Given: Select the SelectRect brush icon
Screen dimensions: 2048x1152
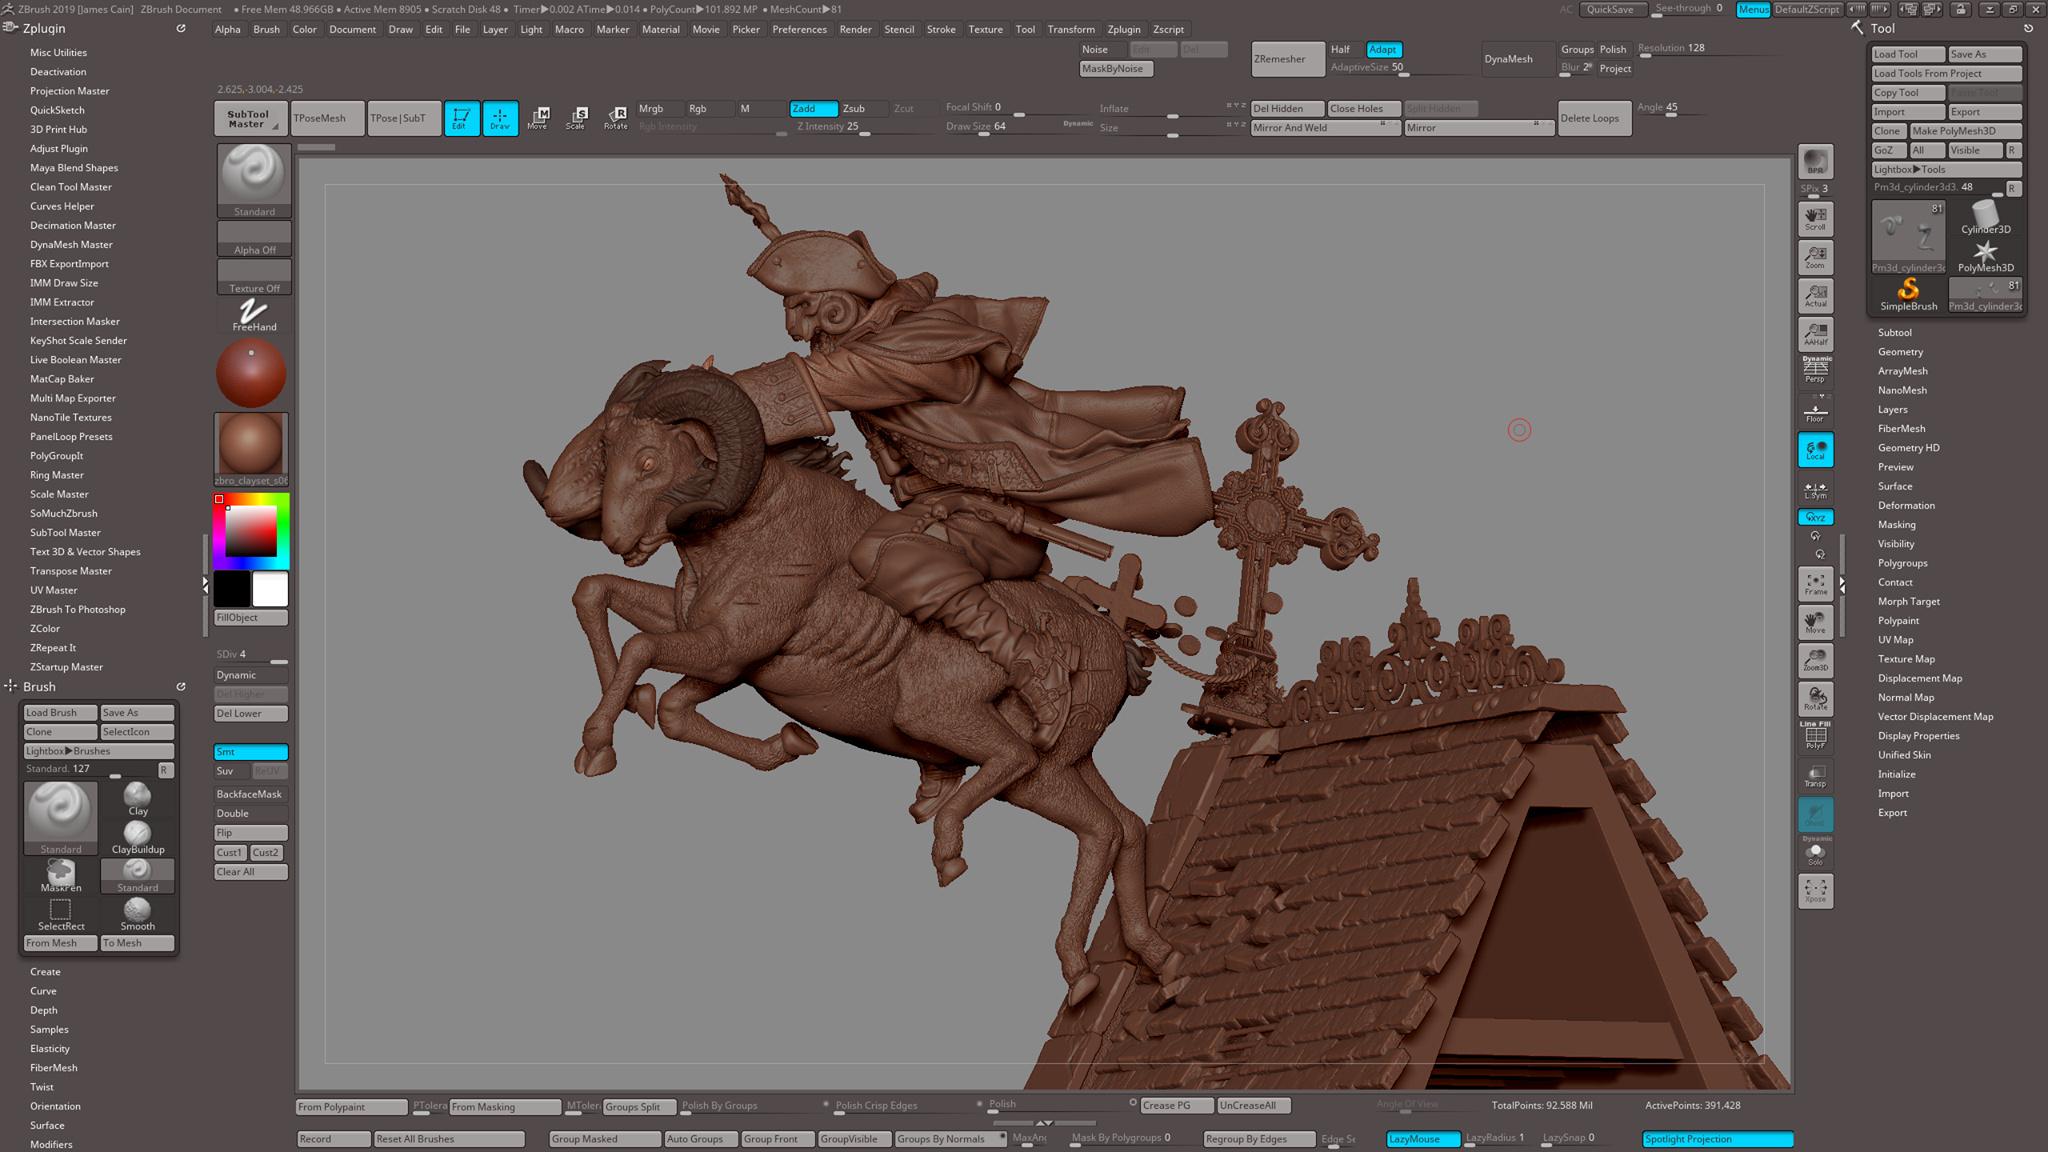Looking at the screenshot, I should pyautogui.click(x=61, y=914).
